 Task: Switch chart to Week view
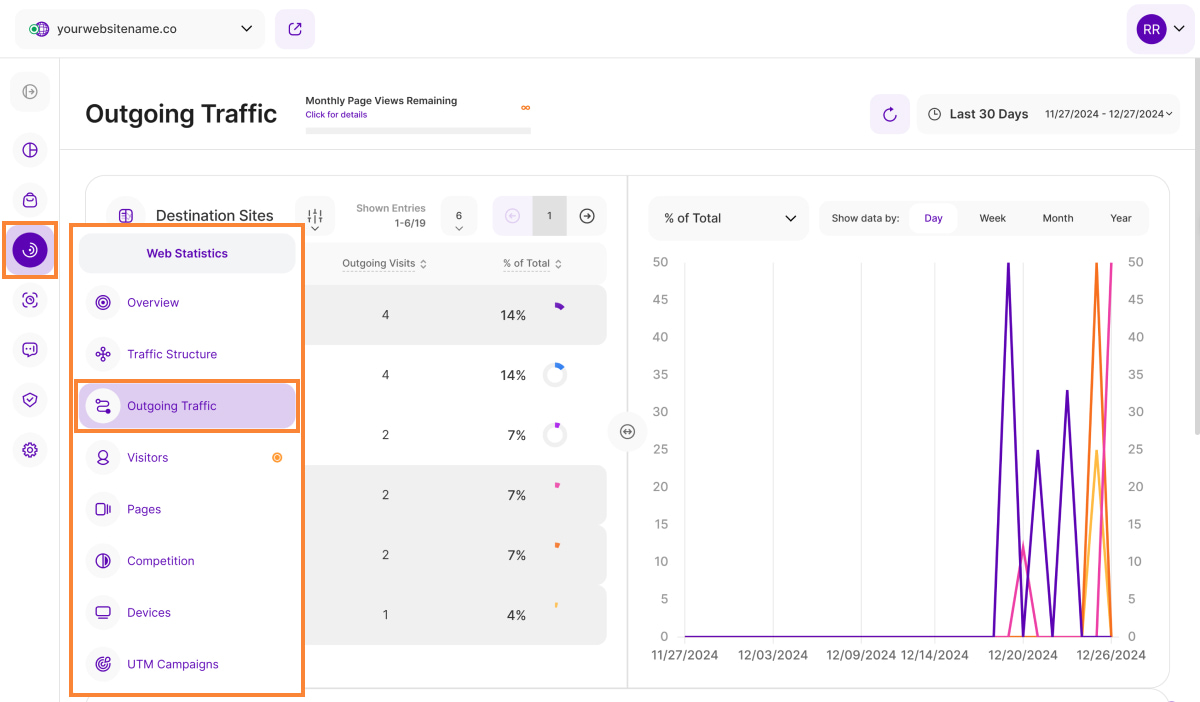pos(992,218)
